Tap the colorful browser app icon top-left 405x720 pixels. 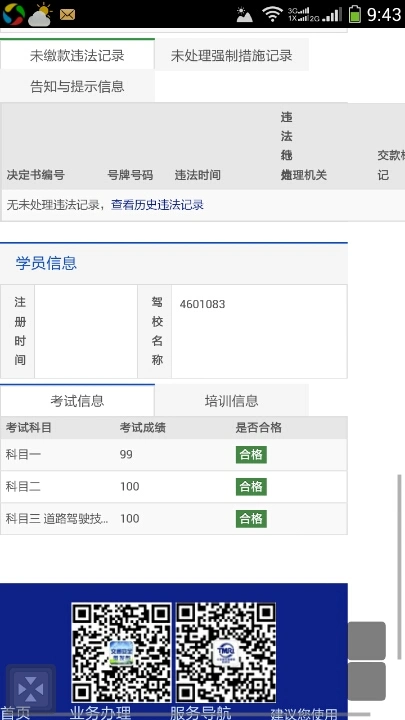[x=14, y=14]
